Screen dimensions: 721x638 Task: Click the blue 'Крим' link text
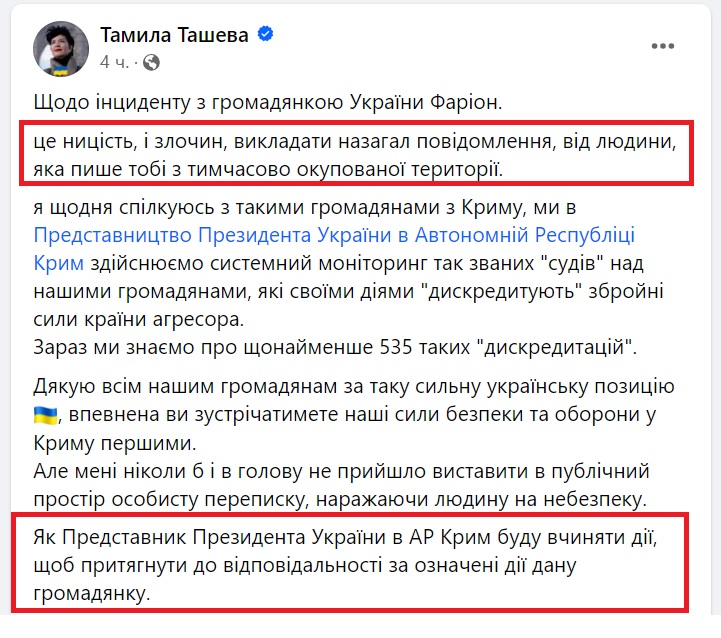point(58,264)
